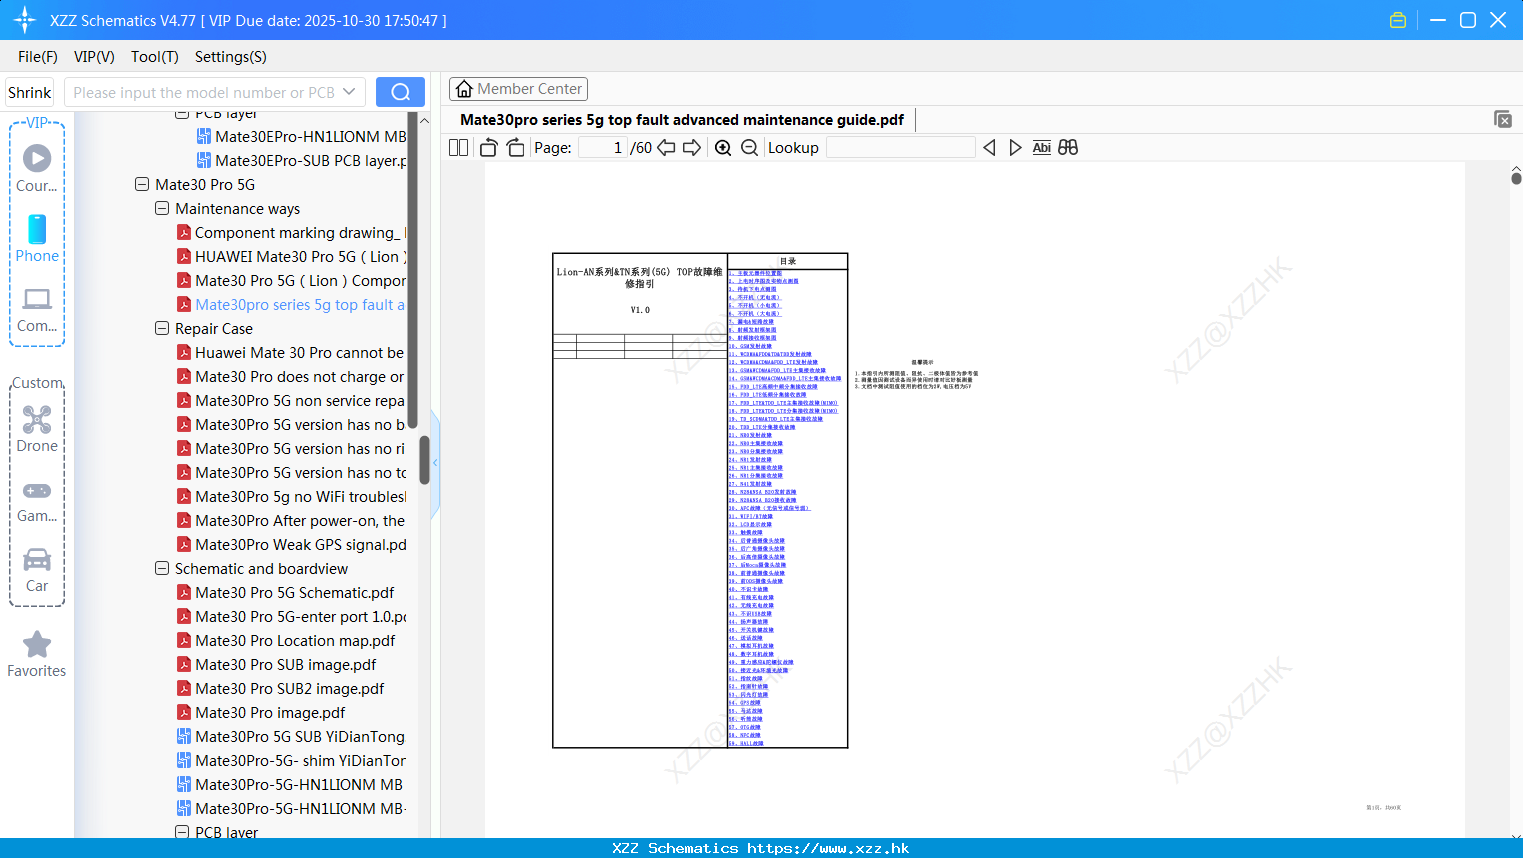Open the model number dropdown arrow
The image size is (1523, 858).
pos(349,92)
